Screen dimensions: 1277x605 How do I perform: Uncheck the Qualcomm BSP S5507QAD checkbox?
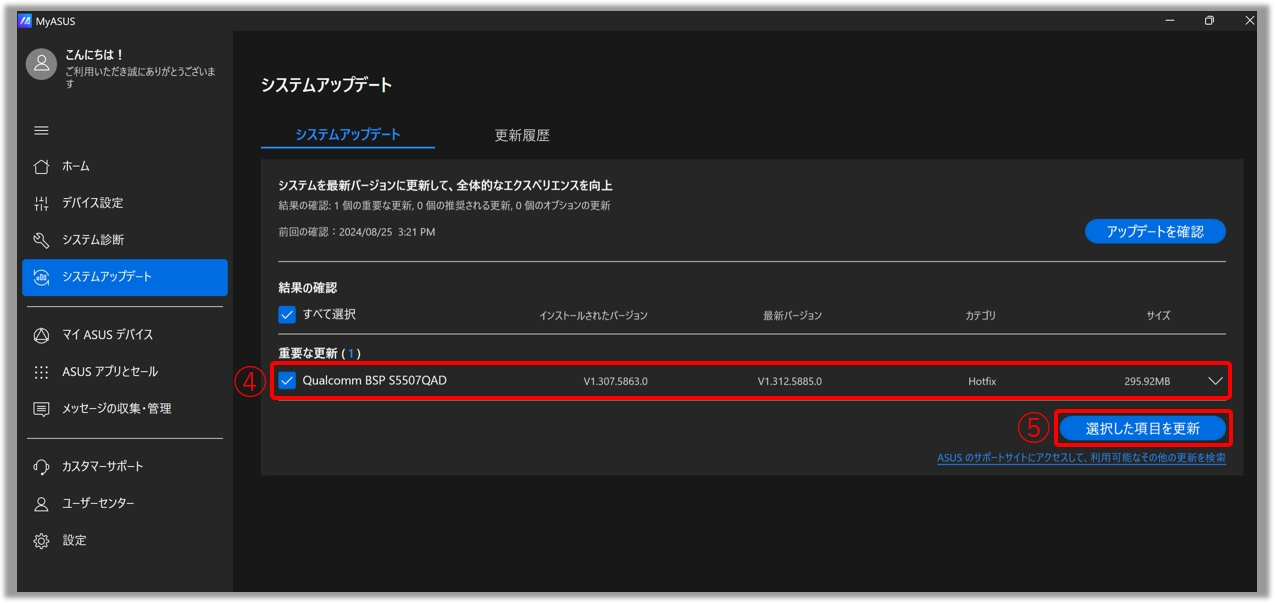[x=287, y=381]
